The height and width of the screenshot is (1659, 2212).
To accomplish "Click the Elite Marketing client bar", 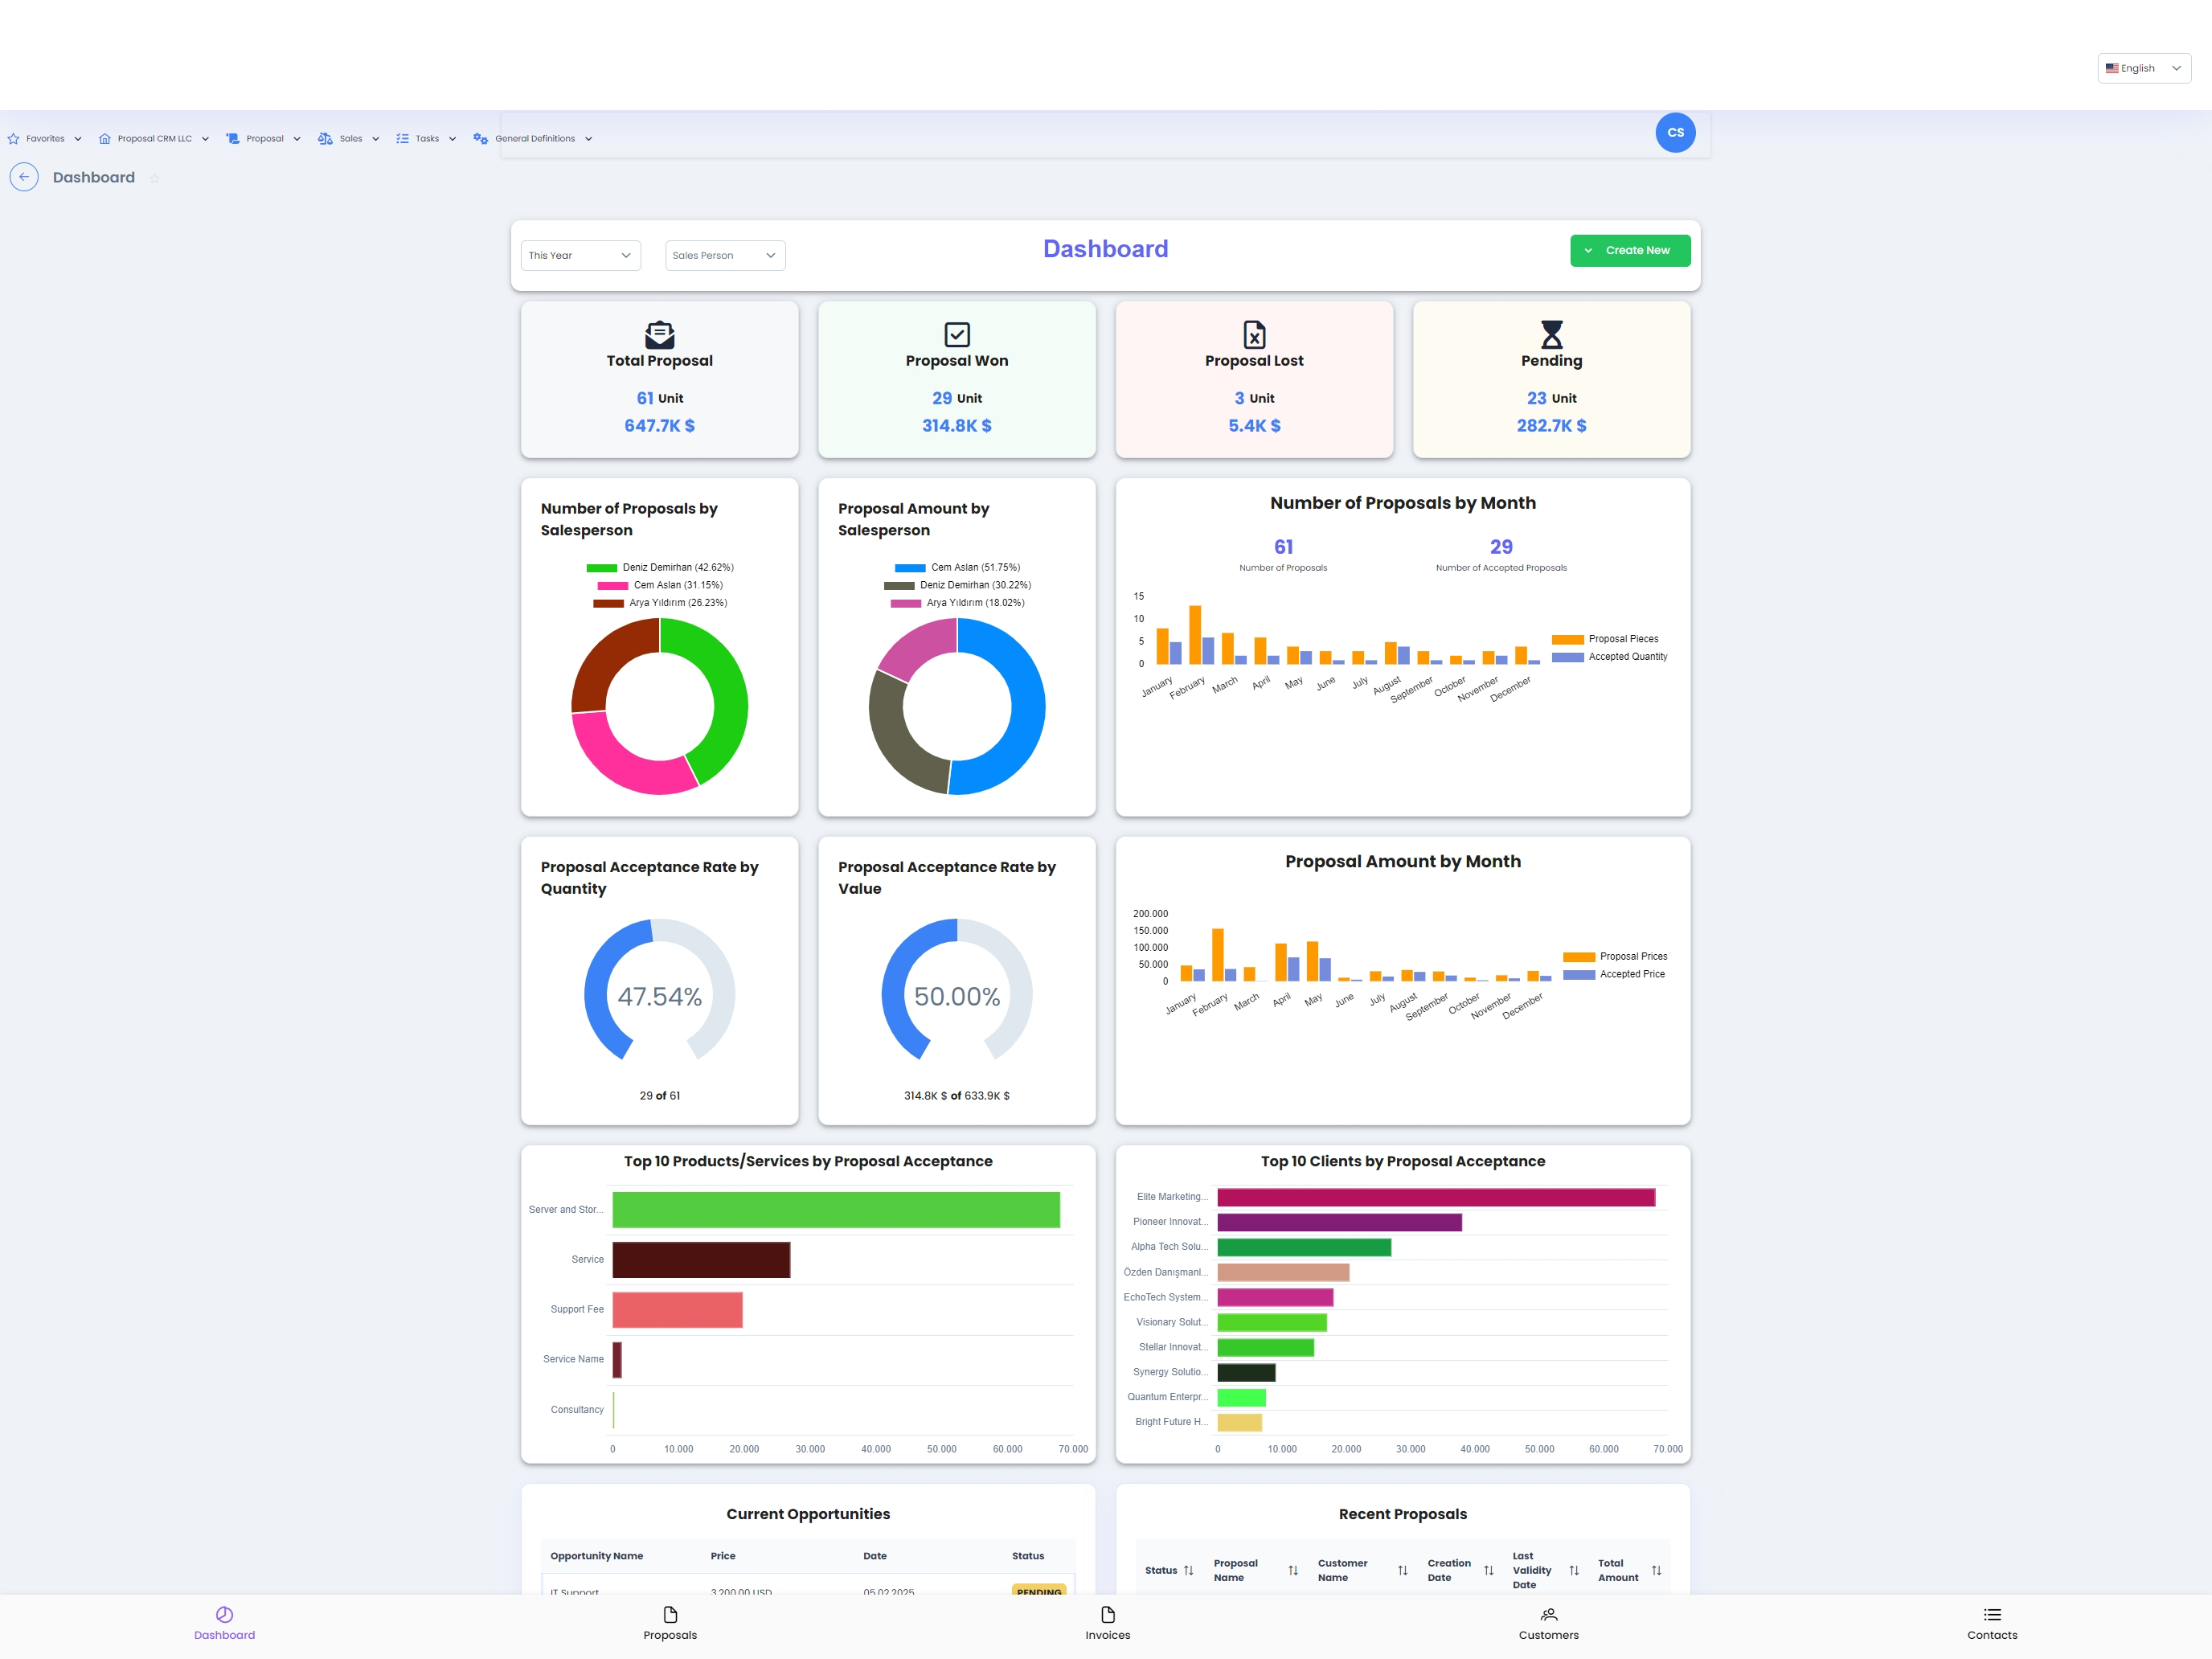I will click(x=1436, y=1197).
